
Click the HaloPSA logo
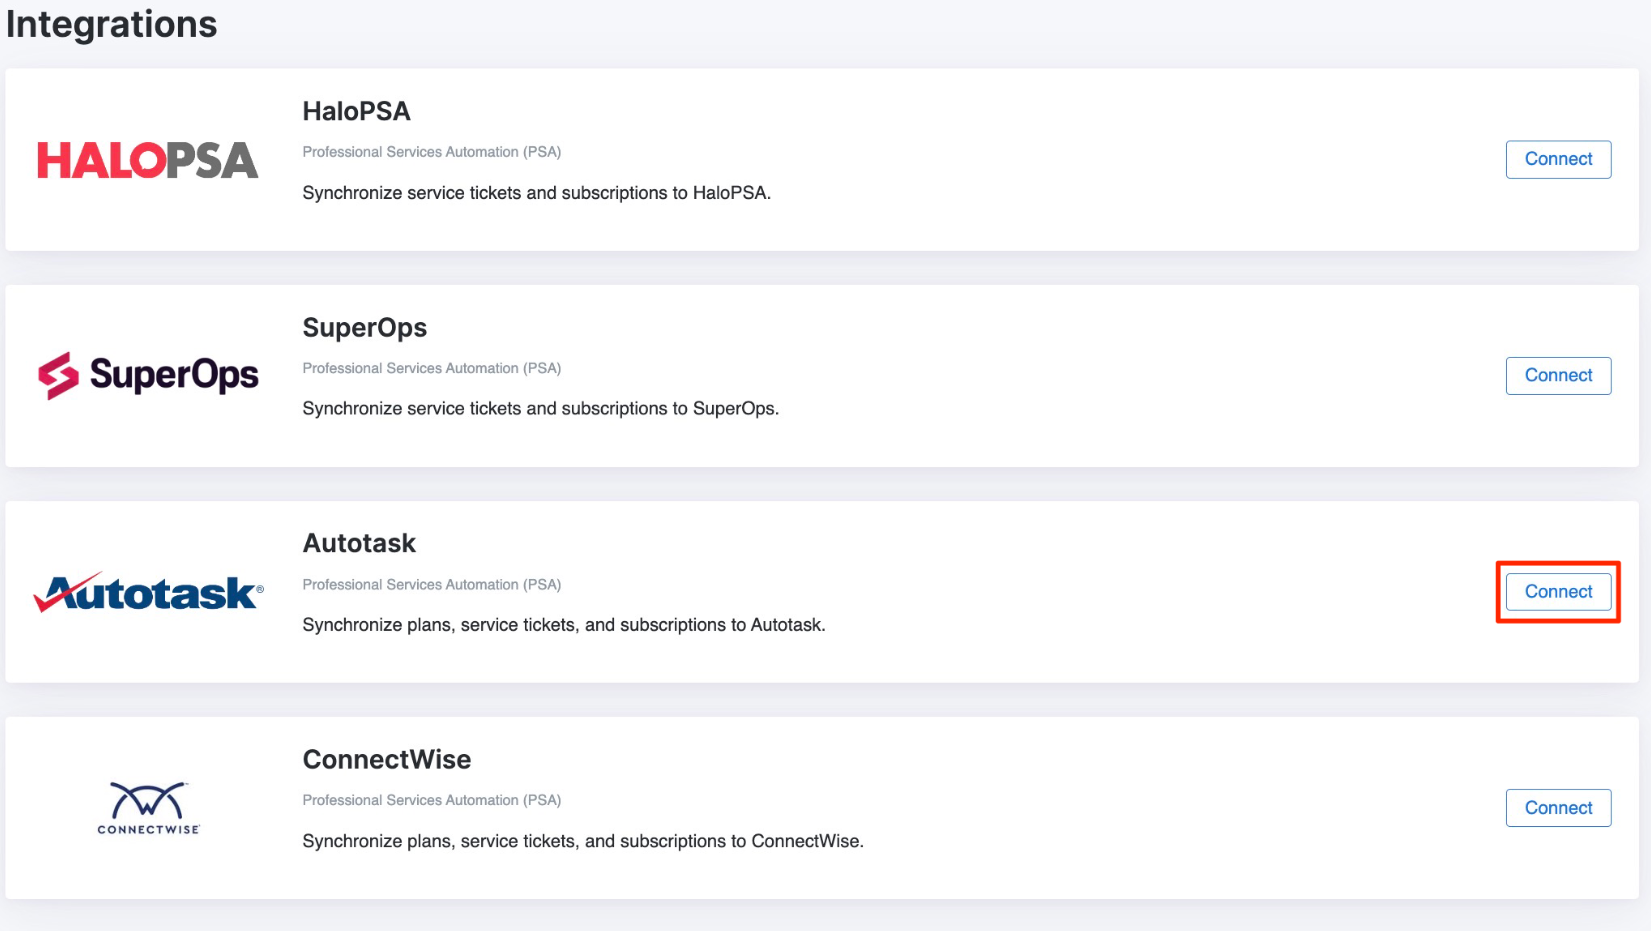click(x=148, y=160)
